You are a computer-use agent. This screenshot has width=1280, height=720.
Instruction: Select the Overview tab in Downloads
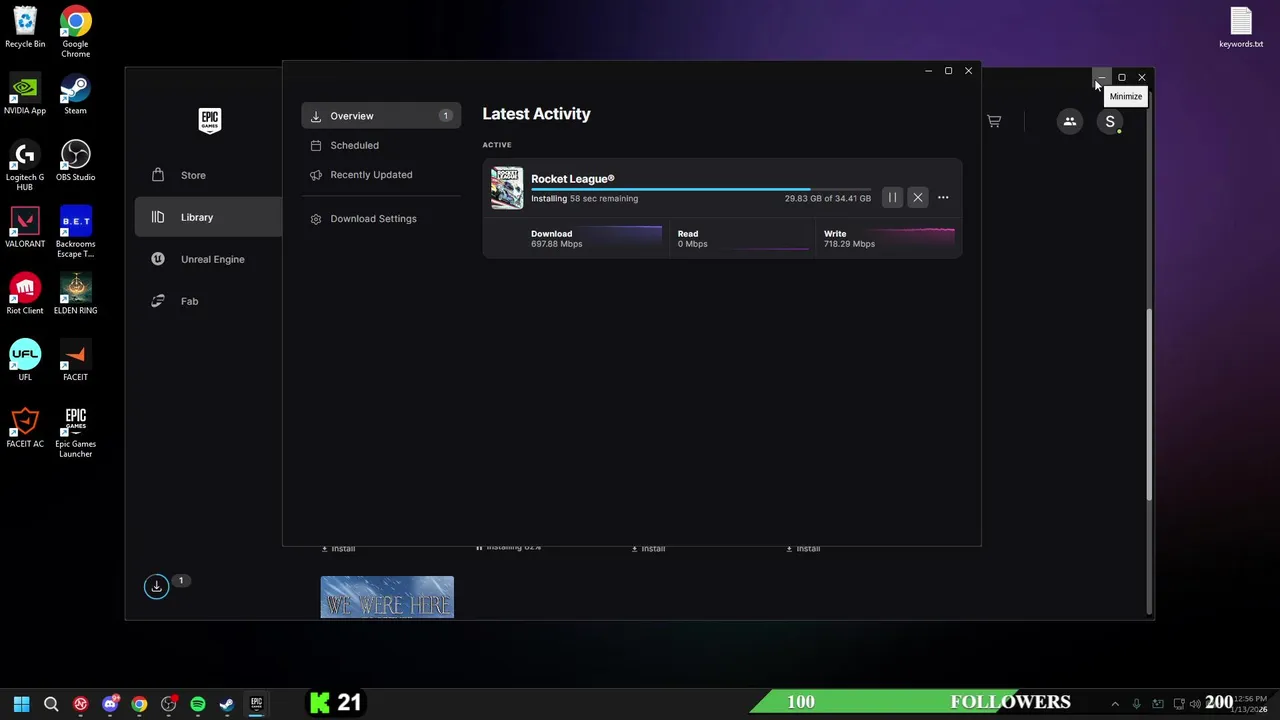point(381,116)
